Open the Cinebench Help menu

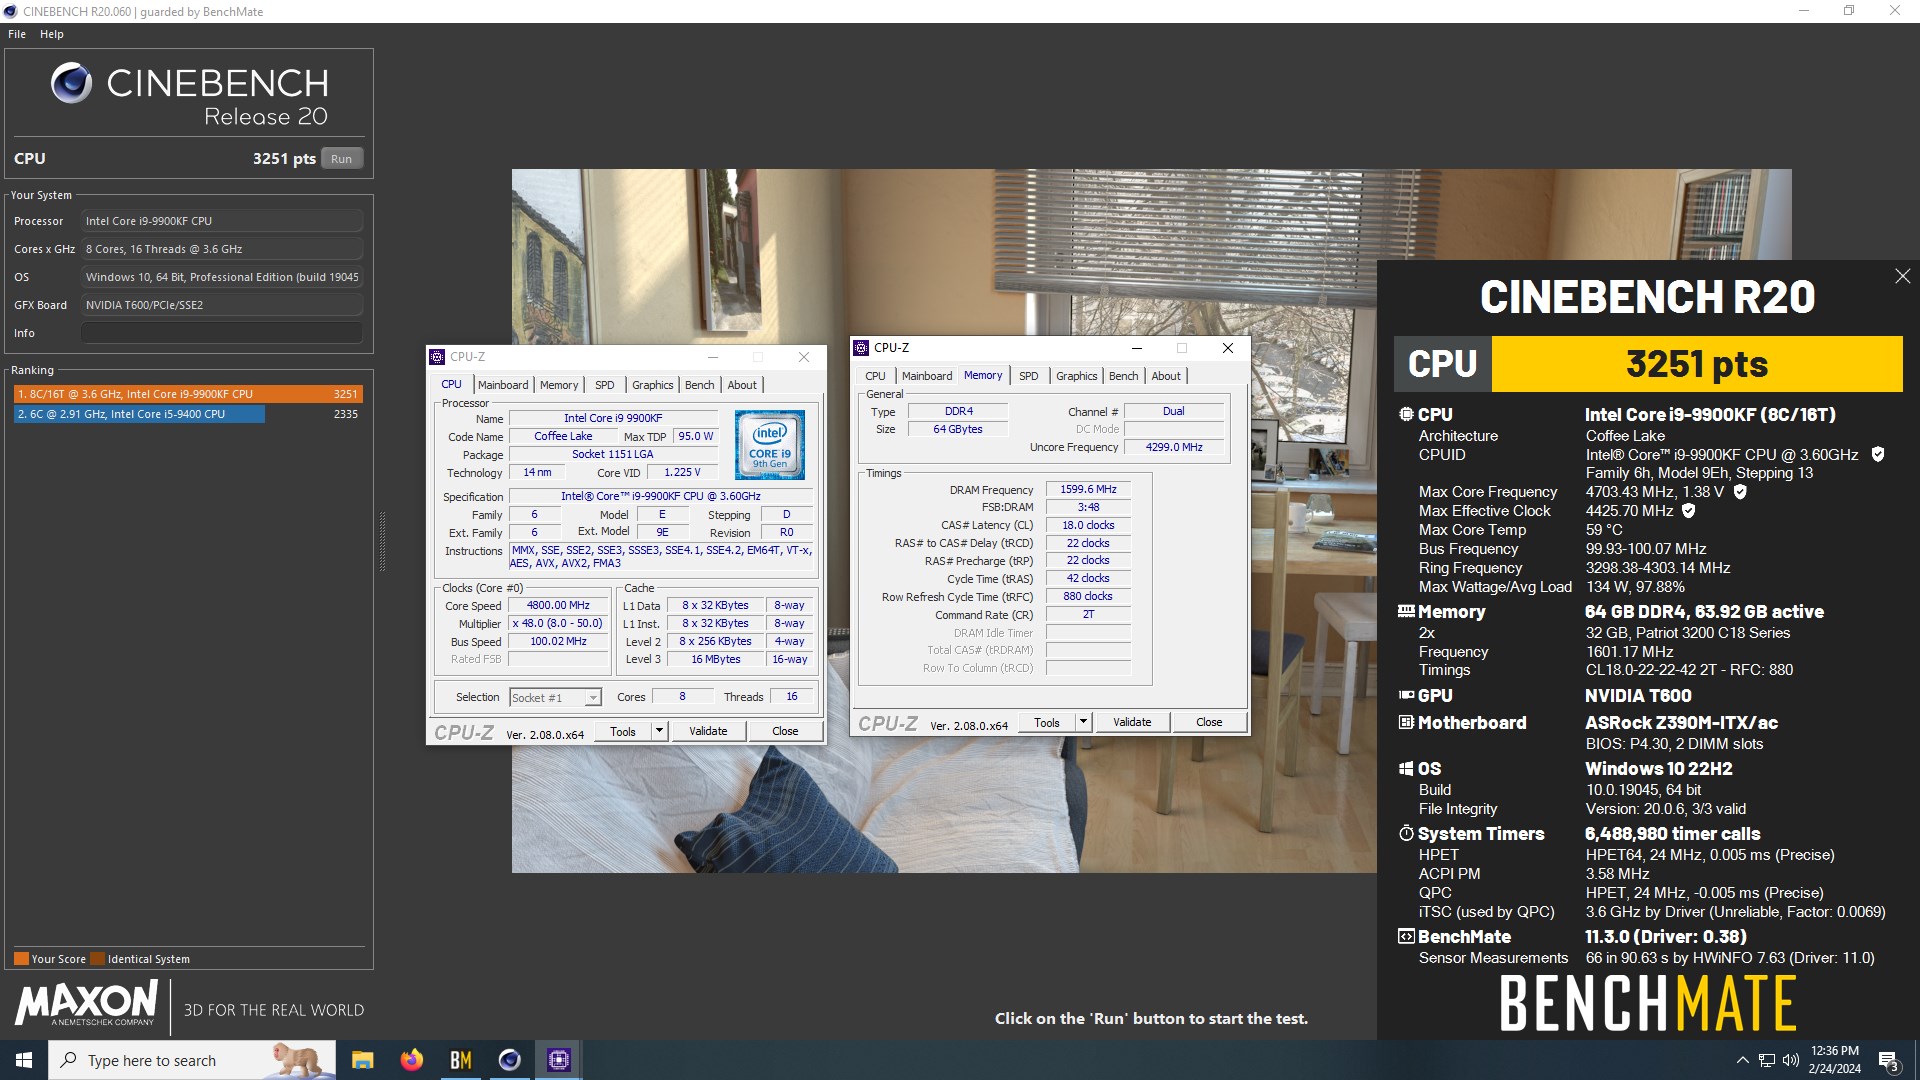point(52,34)
